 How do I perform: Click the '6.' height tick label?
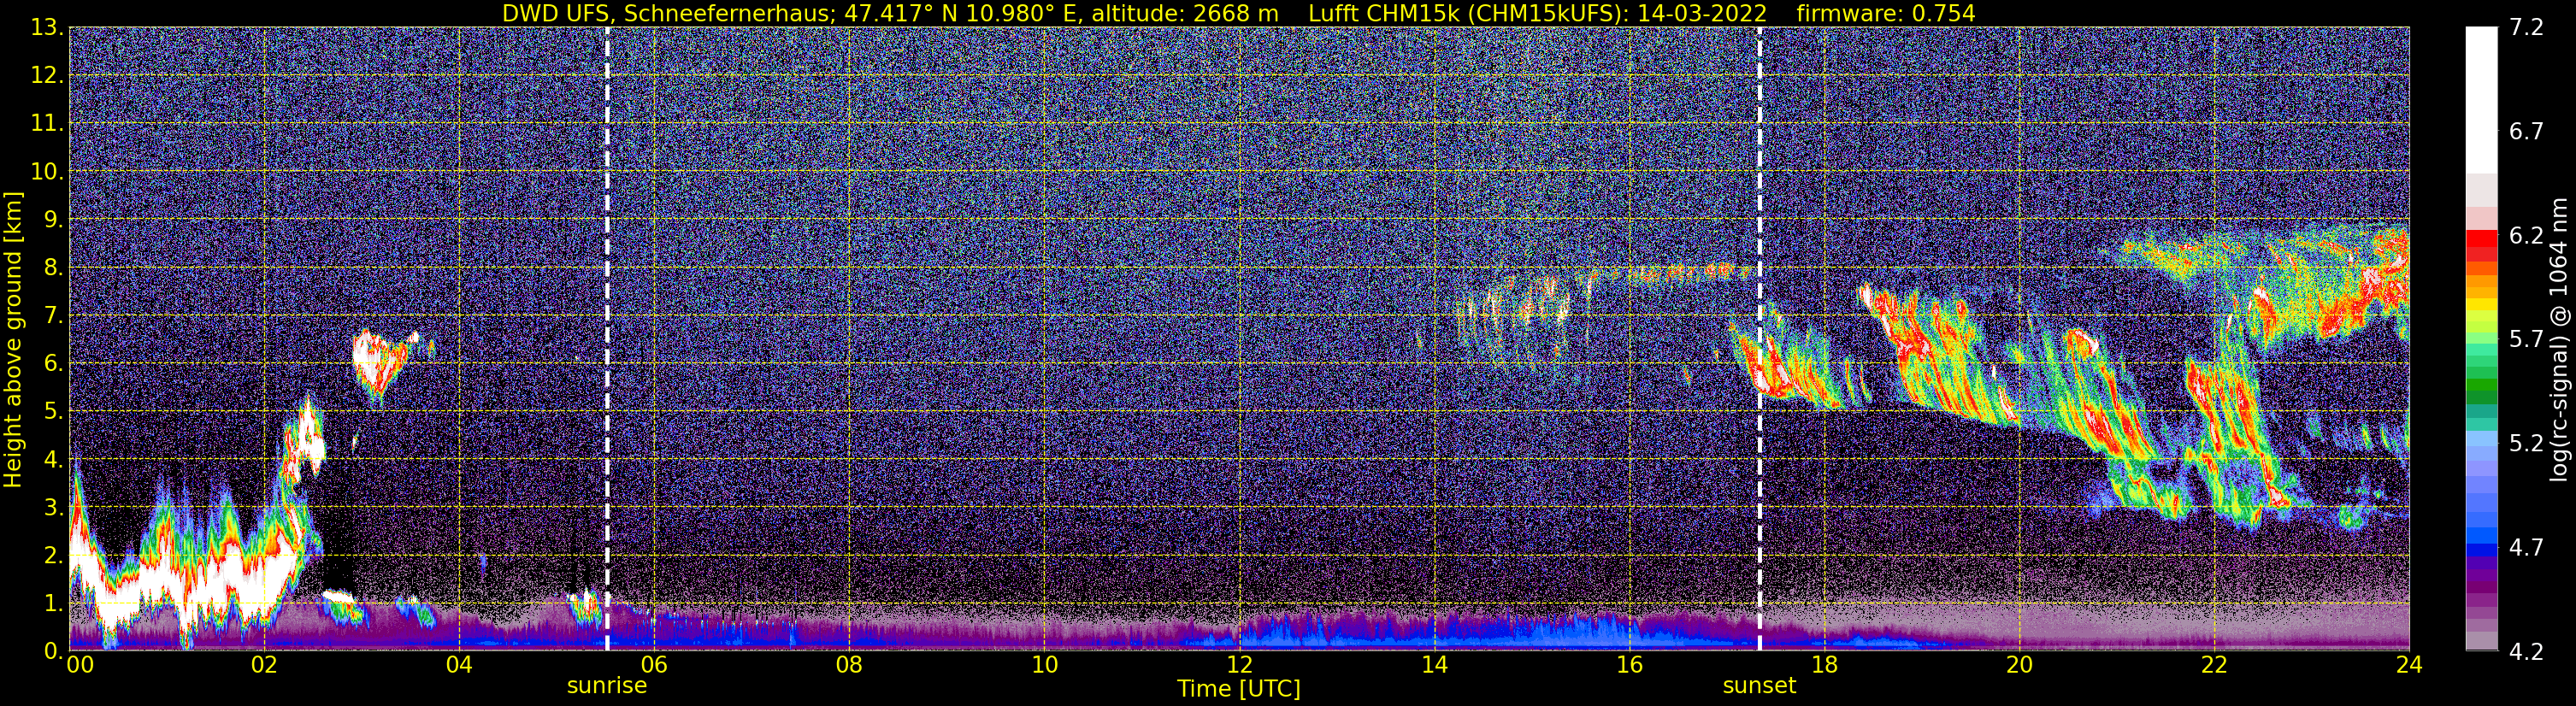tap(54, 364)
